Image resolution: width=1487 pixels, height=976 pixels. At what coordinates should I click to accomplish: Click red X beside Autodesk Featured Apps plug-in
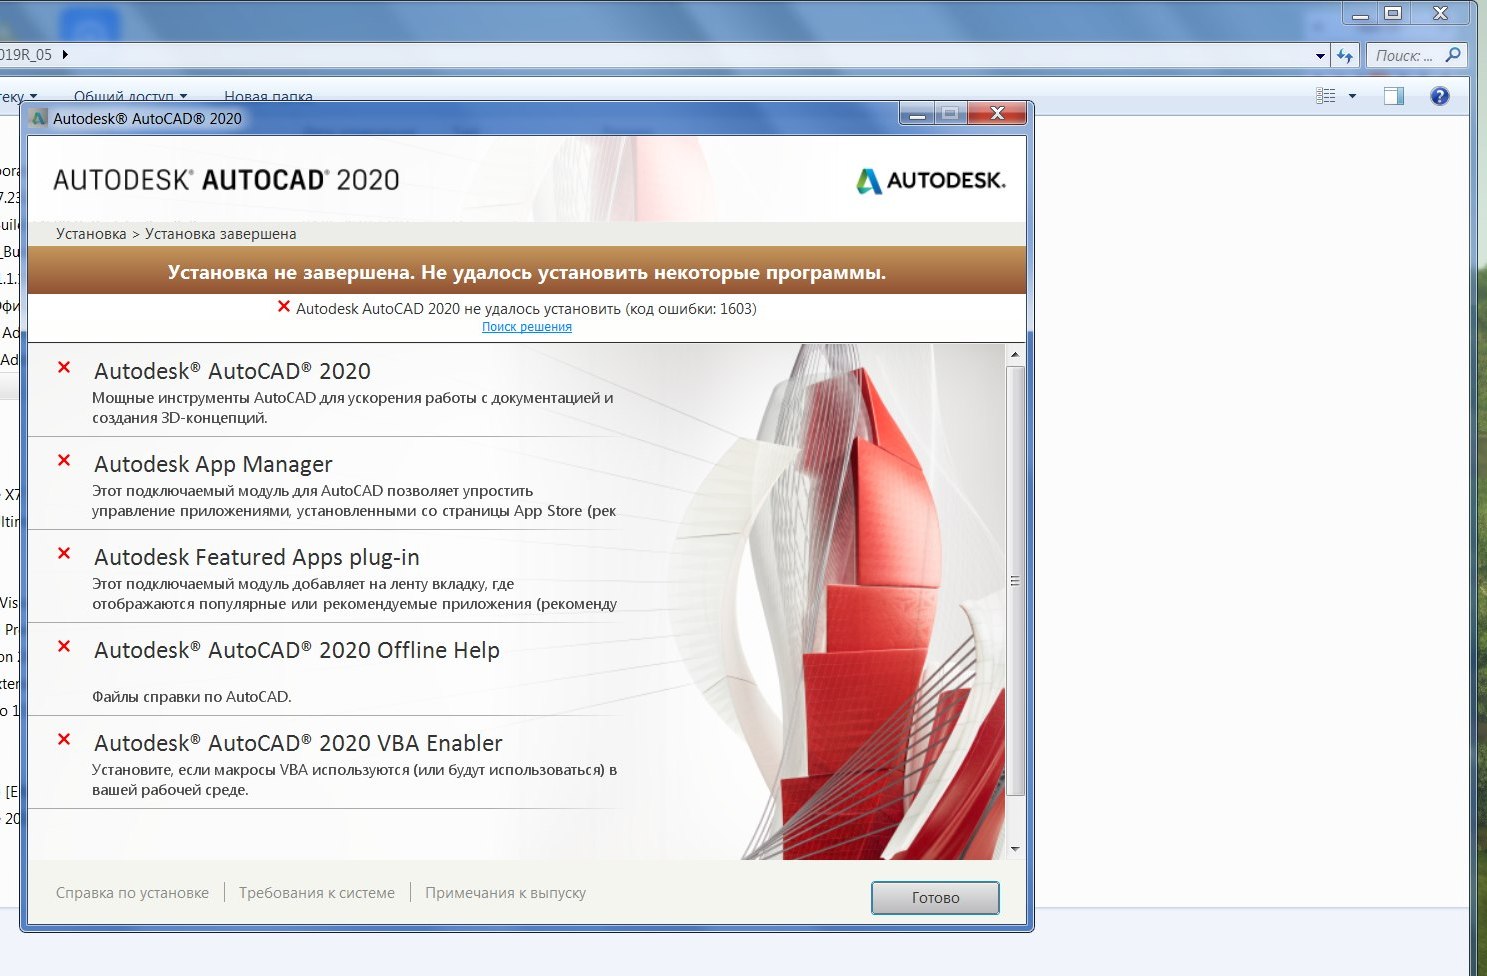pos(64,553)
